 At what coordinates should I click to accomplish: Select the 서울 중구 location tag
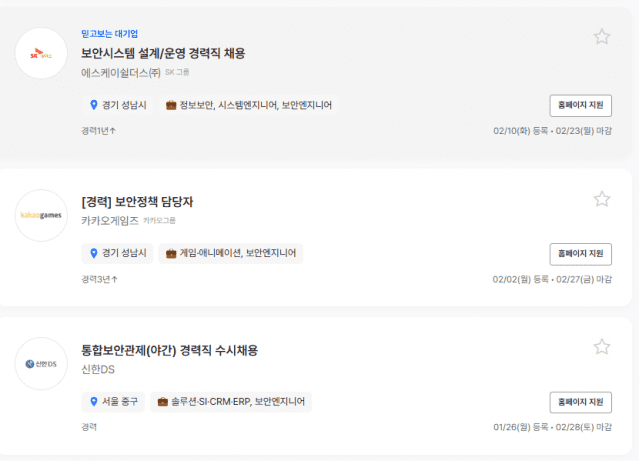[112, 402]
